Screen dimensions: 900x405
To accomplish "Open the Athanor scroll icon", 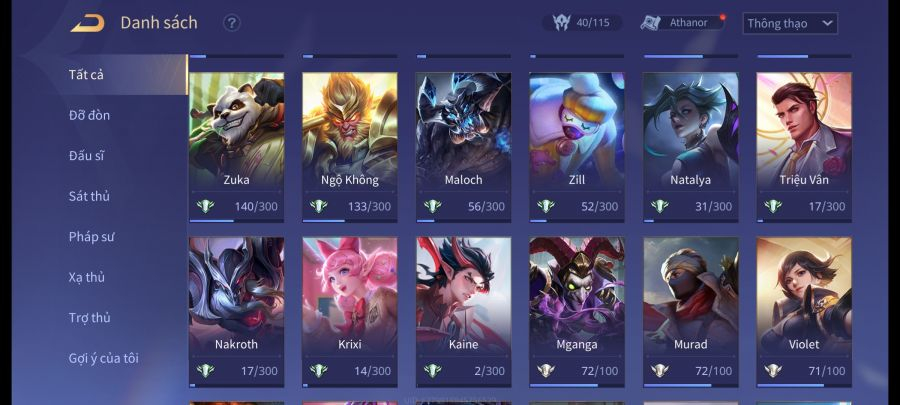I will [x=653, y=22].
